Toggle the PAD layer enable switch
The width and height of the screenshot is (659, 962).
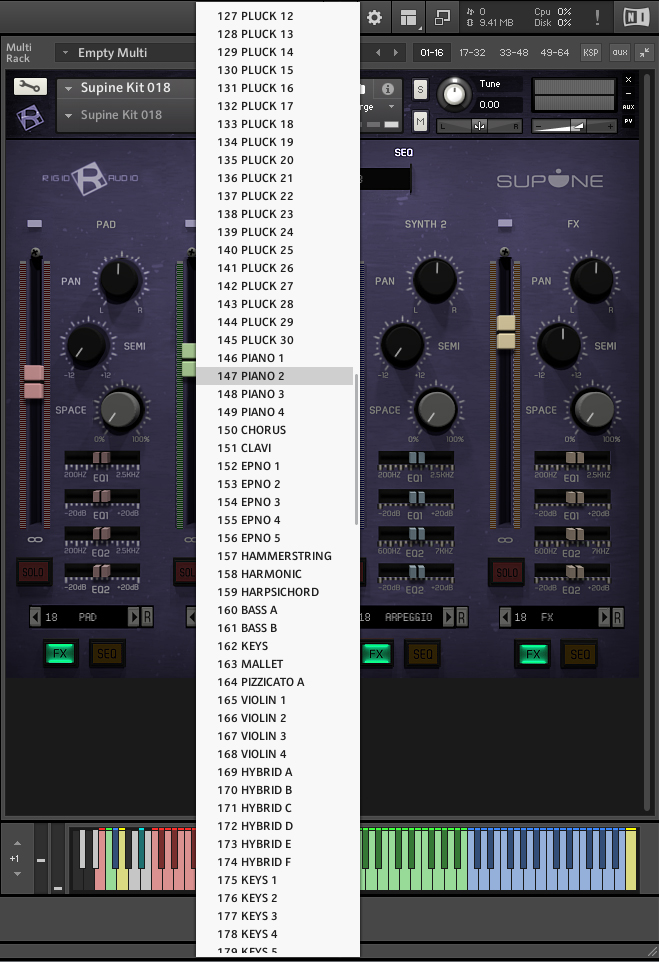(x=35, y=223)
